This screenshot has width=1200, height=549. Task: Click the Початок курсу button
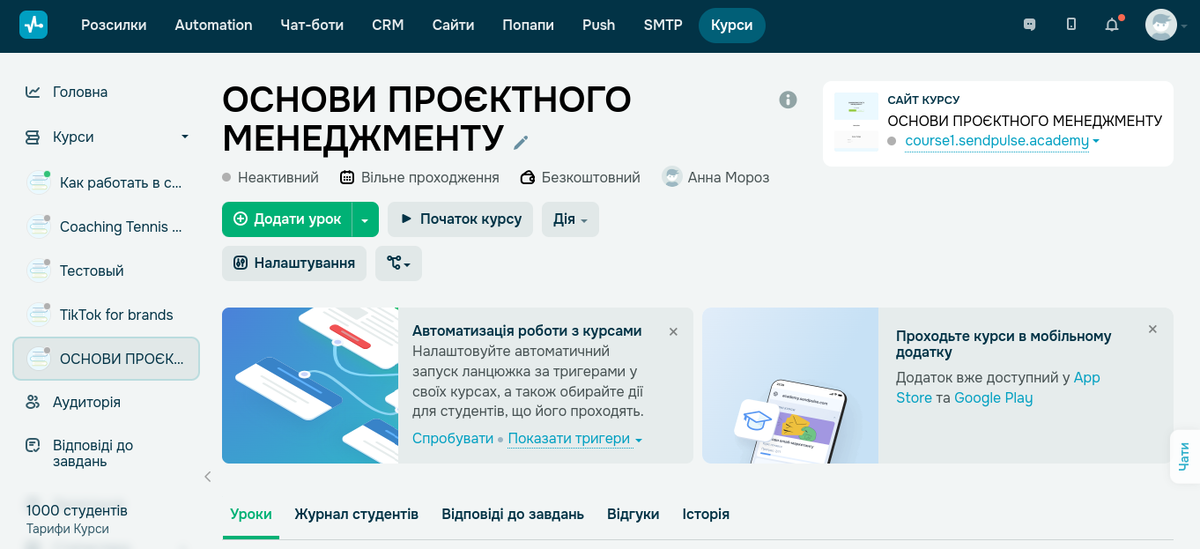tap(460, 219)
